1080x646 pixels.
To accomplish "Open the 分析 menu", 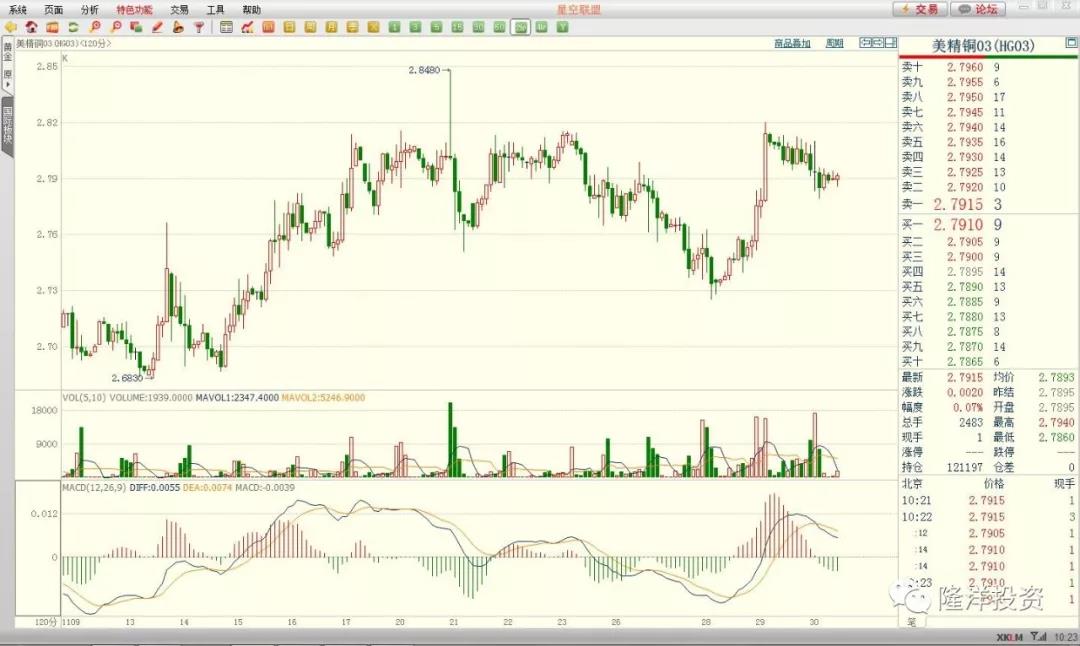I will (90, 10).
